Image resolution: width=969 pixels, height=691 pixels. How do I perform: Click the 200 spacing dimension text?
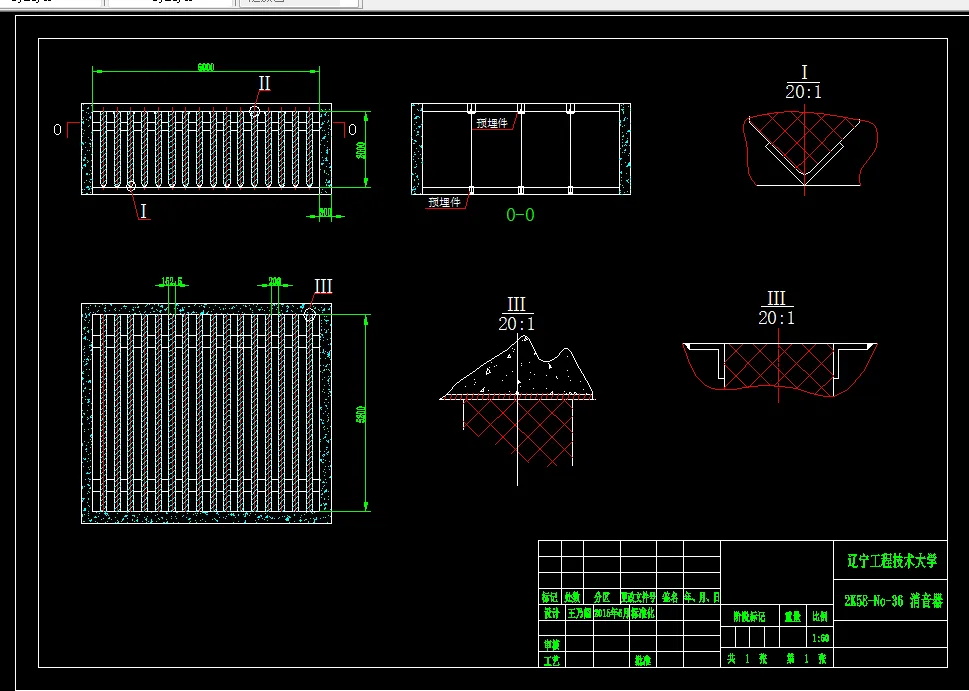pyautogui.click(x=275, y=281)
